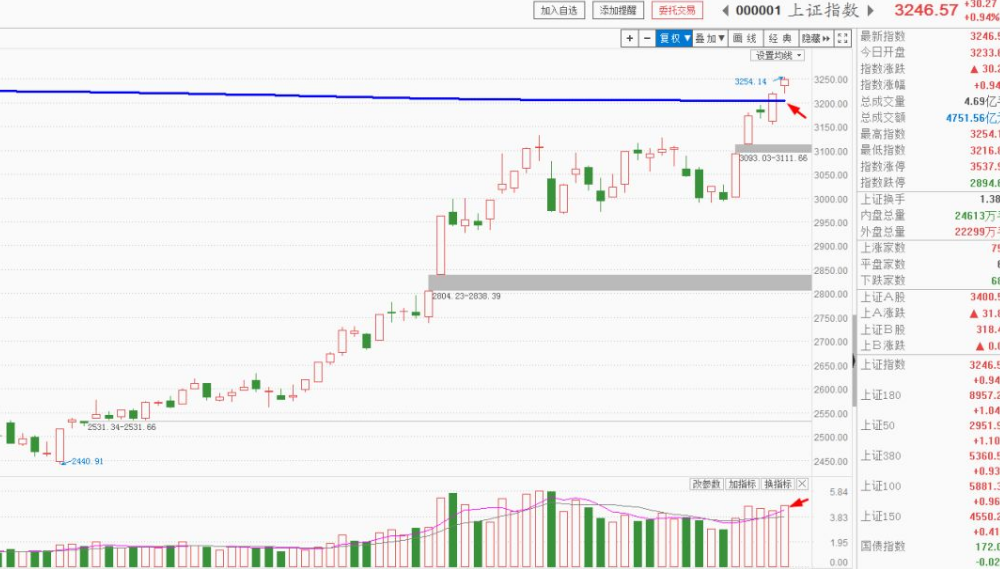Activate the 画线 drawing tool
Screen dimensions: 1000x569
point(744,38)
